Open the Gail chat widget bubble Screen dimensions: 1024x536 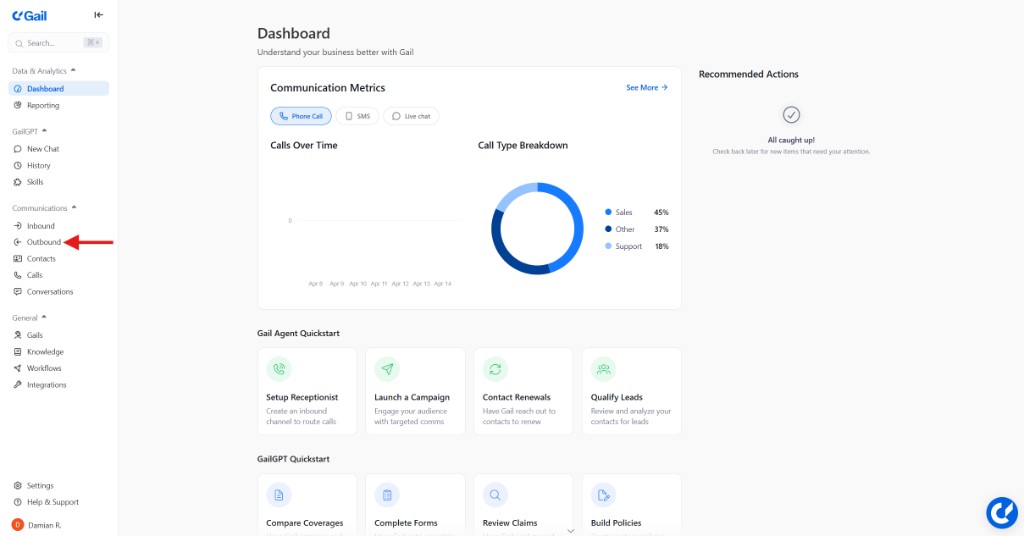point(1001,512)
